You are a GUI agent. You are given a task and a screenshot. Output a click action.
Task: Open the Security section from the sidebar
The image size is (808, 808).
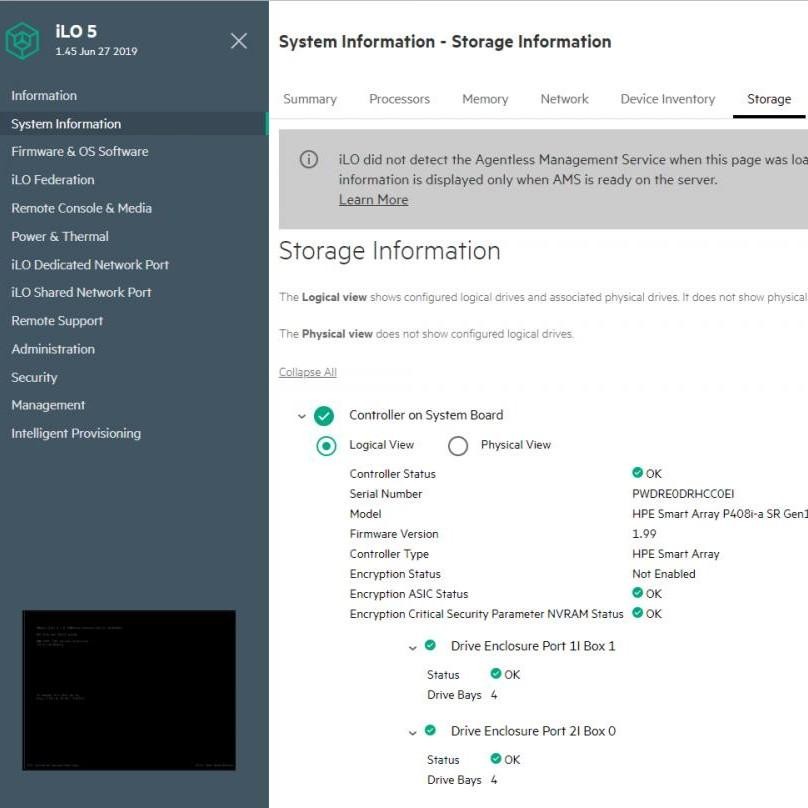tap(34, 377)
